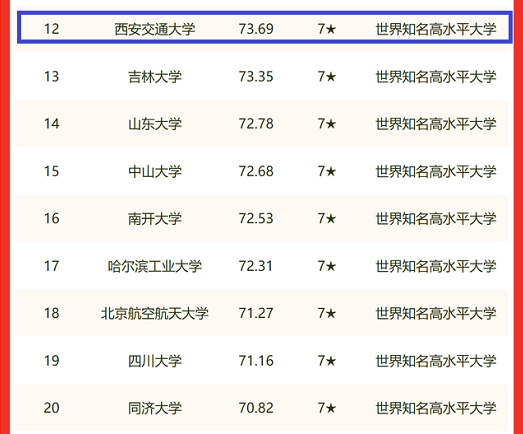
Task: Click 世界知名高水平大学 in row 20
Action: click(x=436, y=408)
